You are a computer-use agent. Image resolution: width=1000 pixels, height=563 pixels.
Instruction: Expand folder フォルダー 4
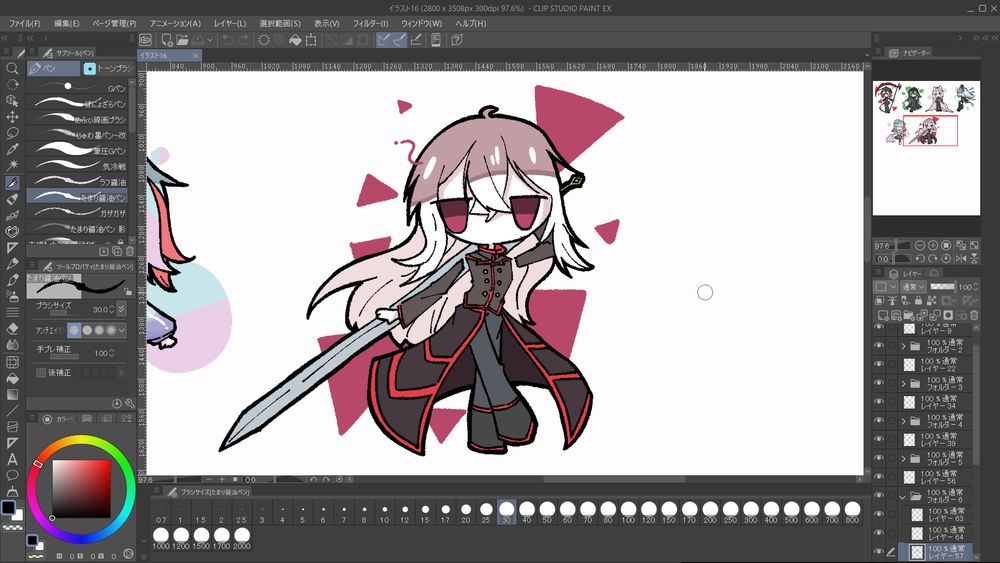click(903, 421)
